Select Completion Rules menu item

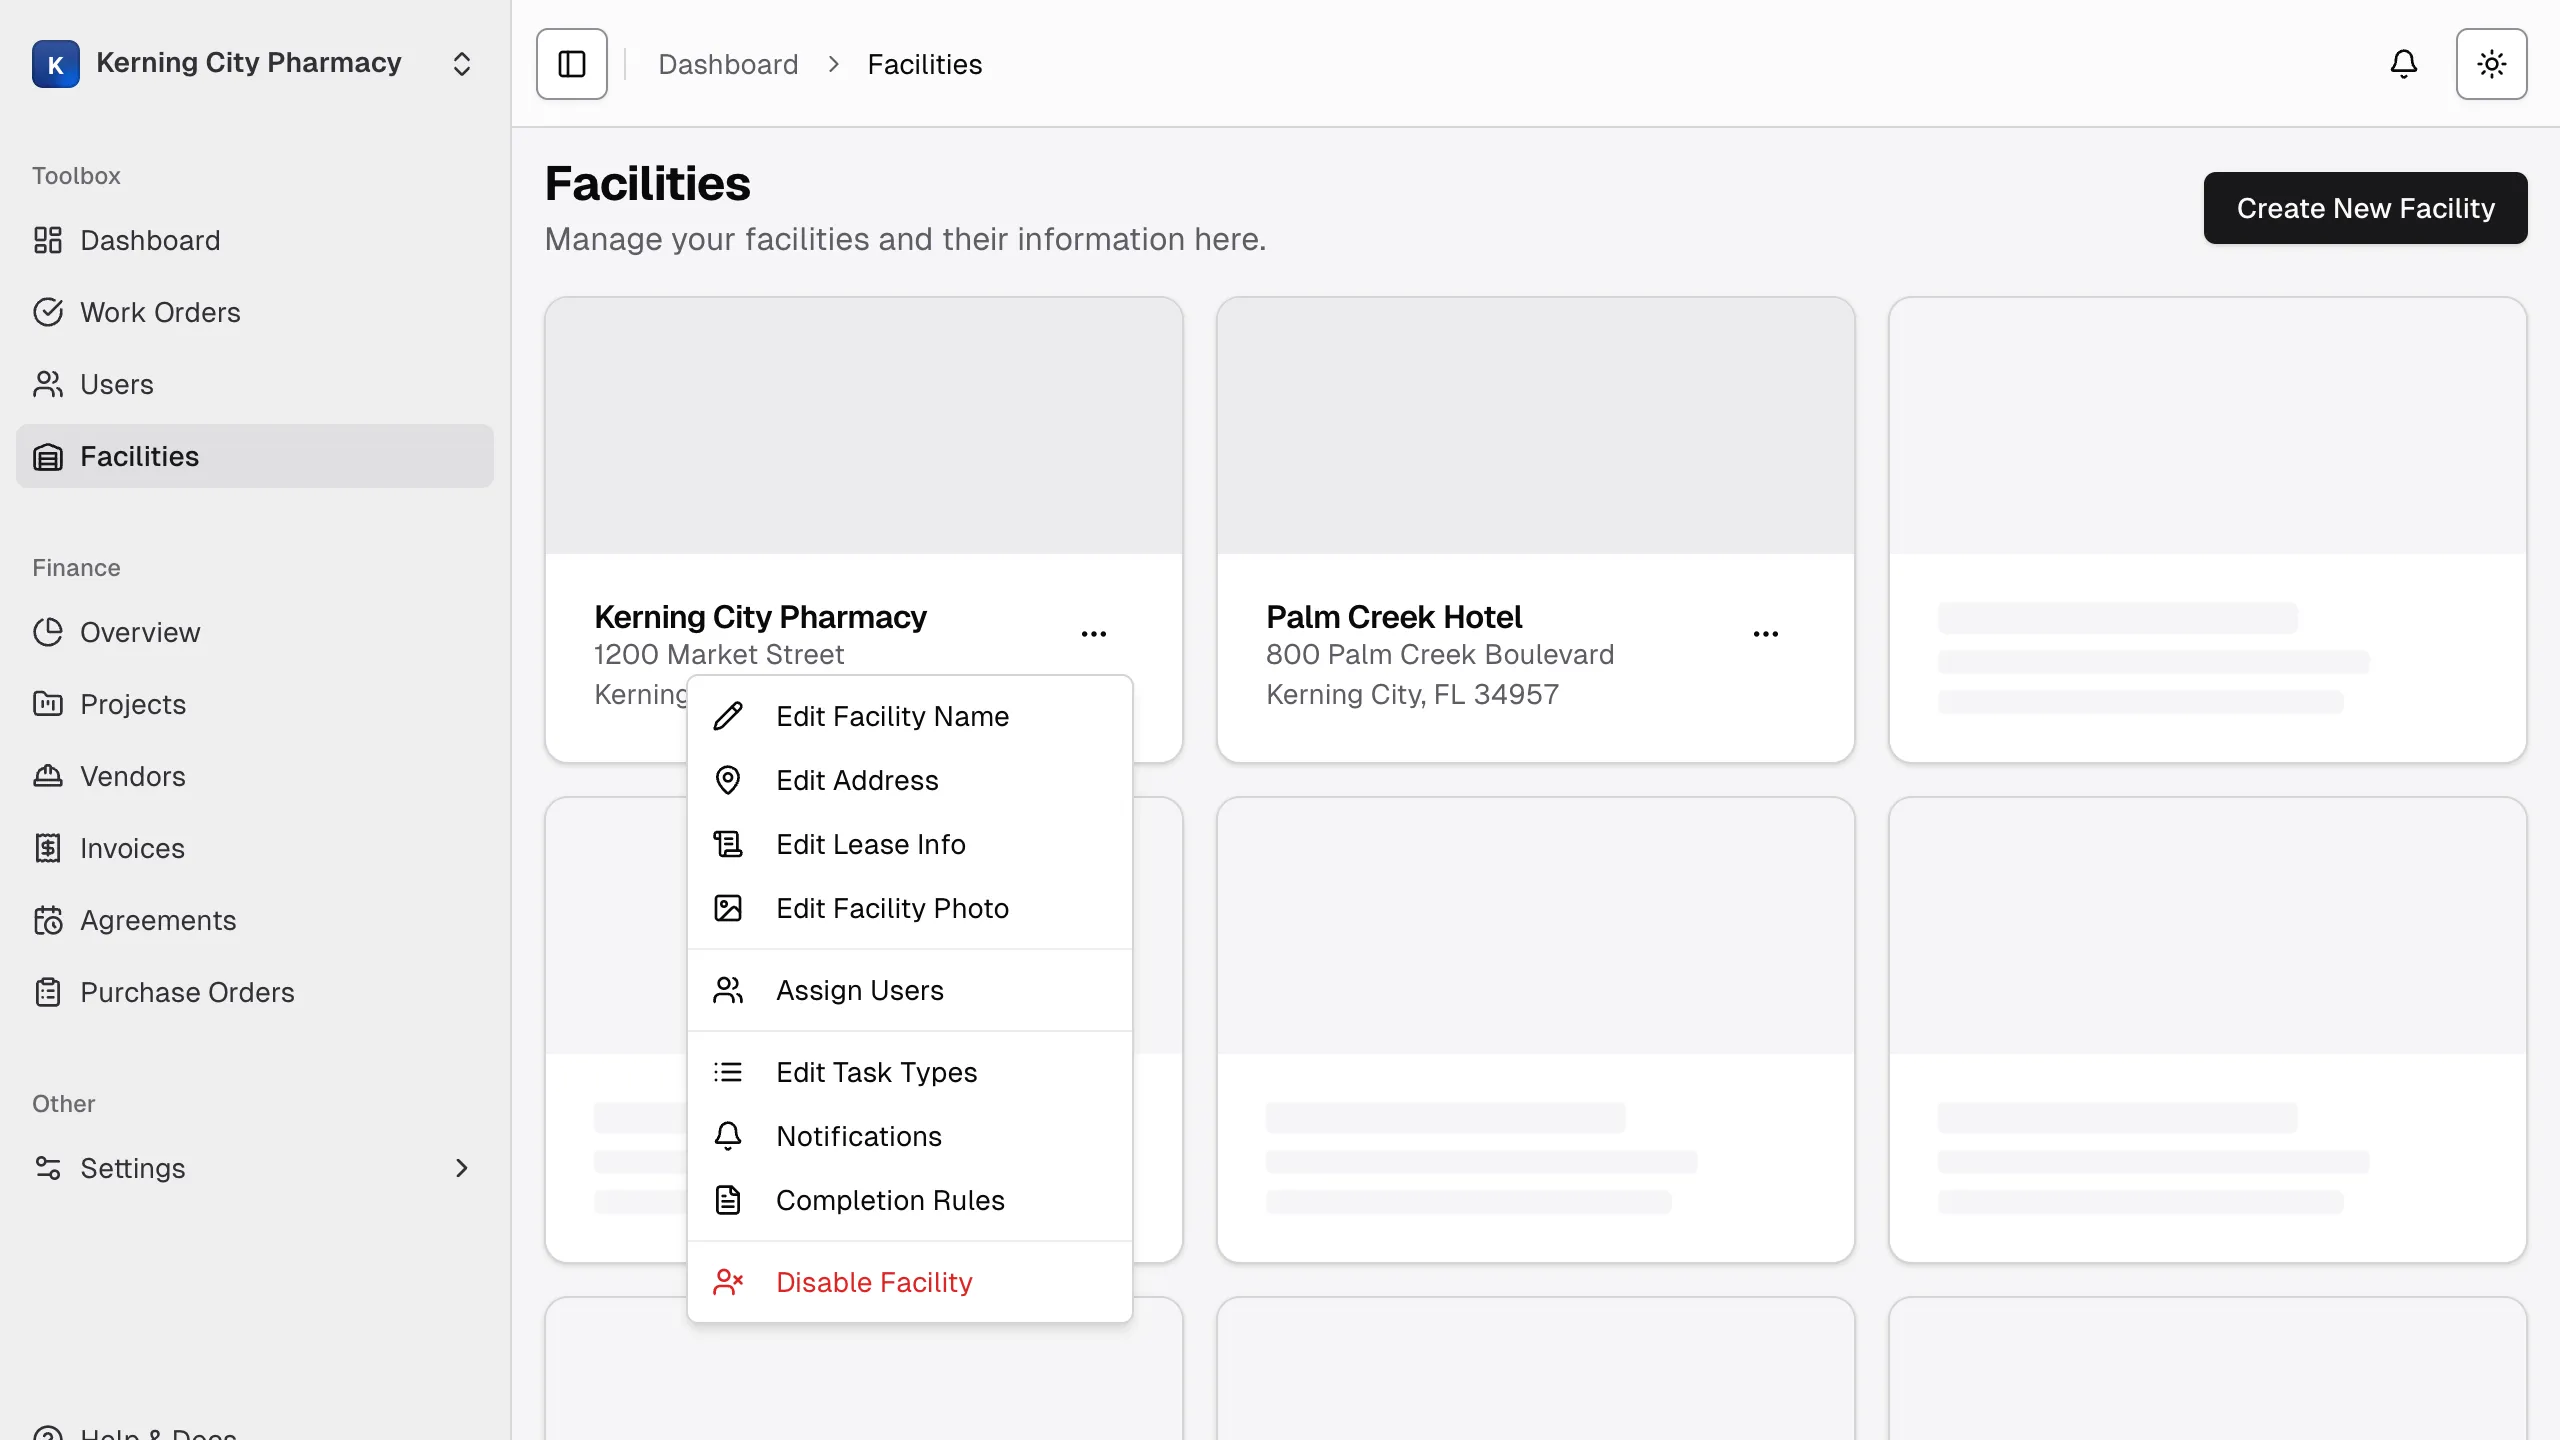pyautogui.click(x=910, y=1200)
